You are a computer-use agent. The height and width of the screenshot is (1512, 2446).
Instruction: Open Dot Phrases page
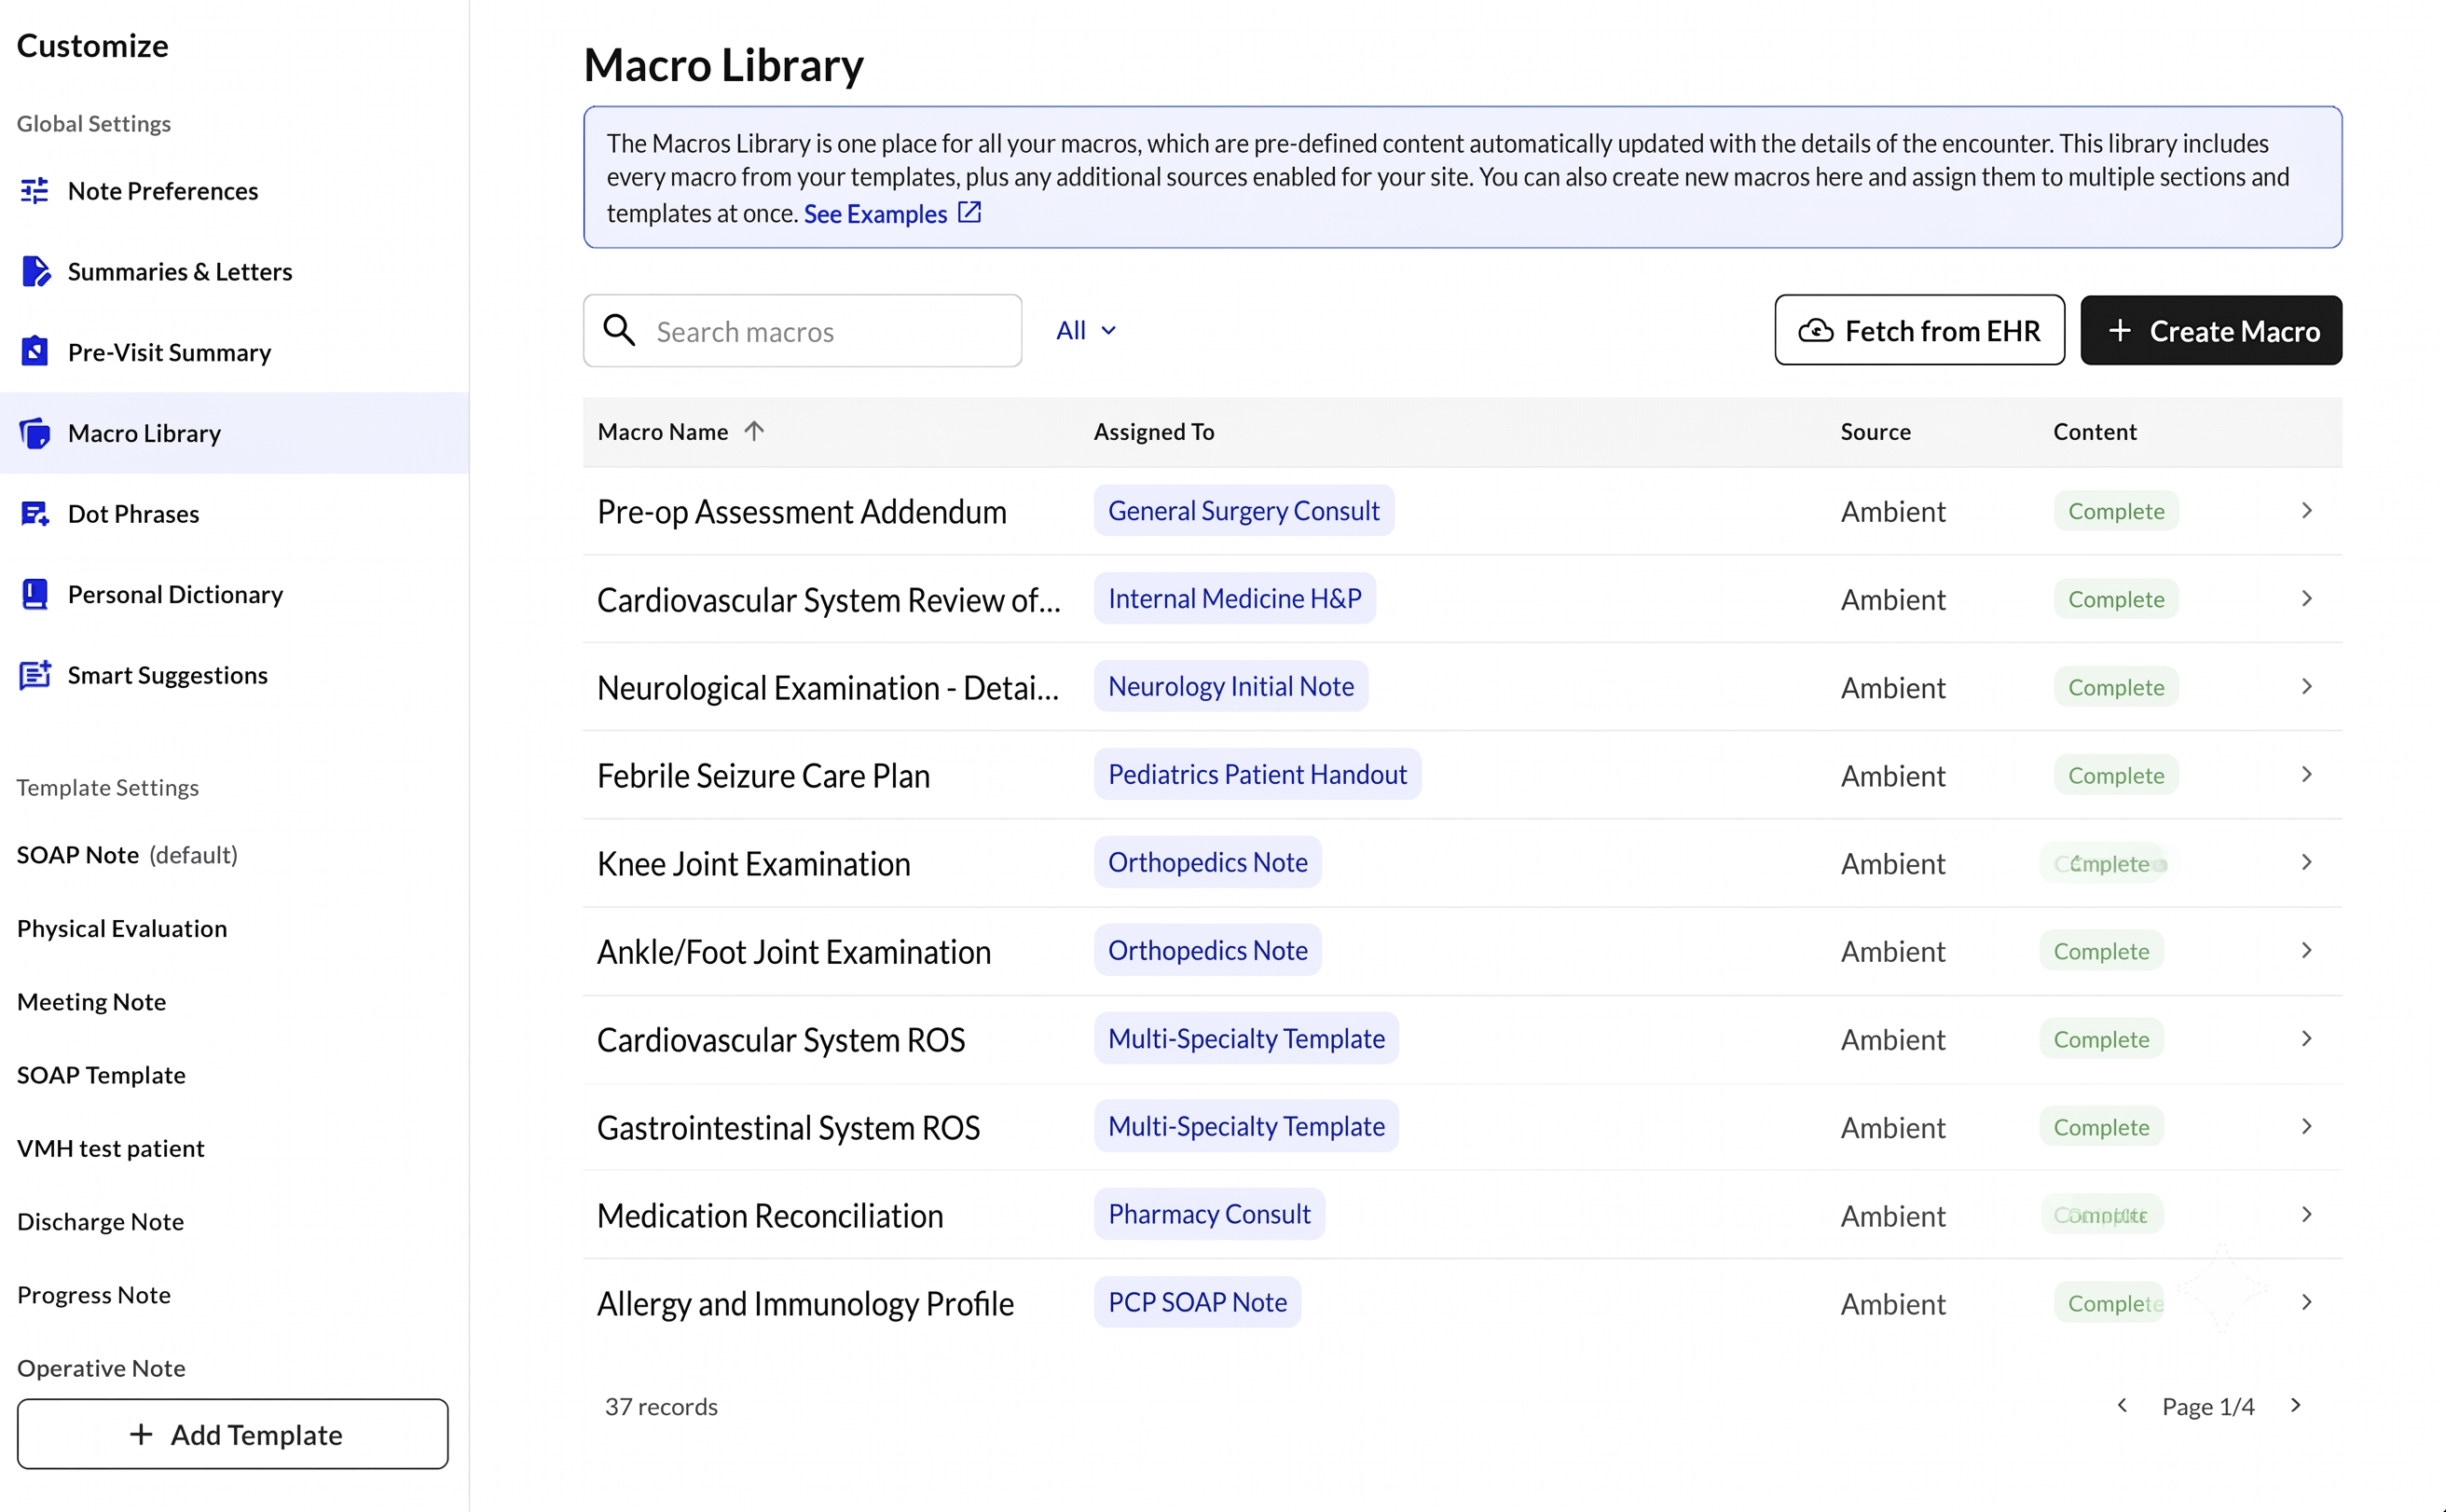pyautogui.click(x=234, y=514)
